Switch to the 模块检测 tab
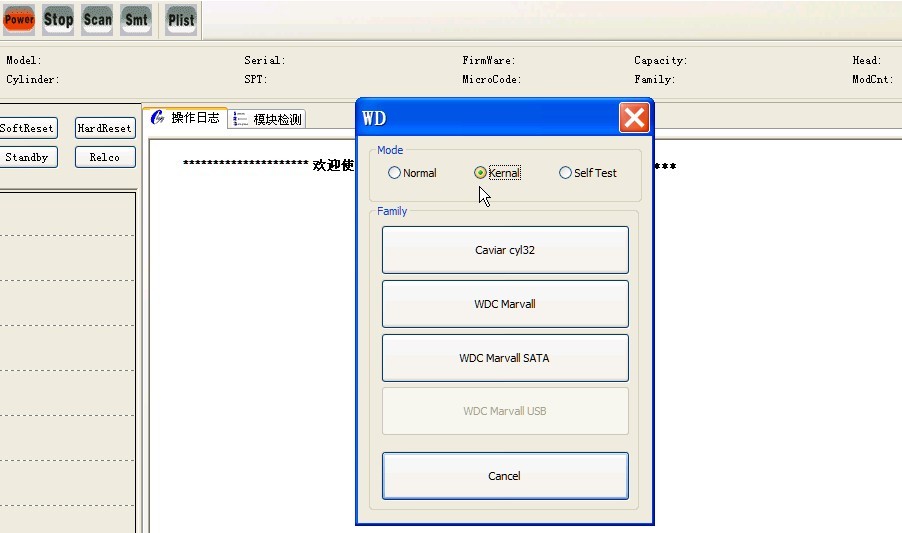902x533 pixels. click(x=267, y=119)
